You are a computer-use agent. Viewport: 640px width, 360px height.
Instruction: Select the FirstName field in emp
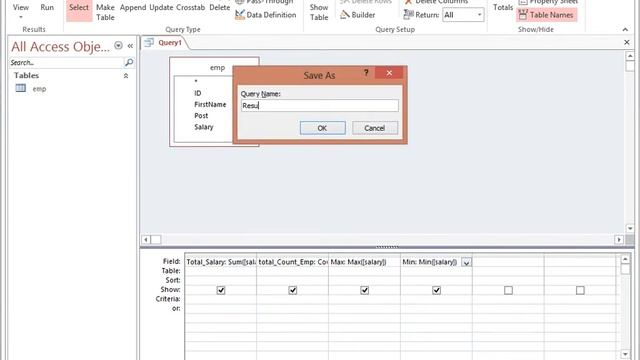(210, 104)
